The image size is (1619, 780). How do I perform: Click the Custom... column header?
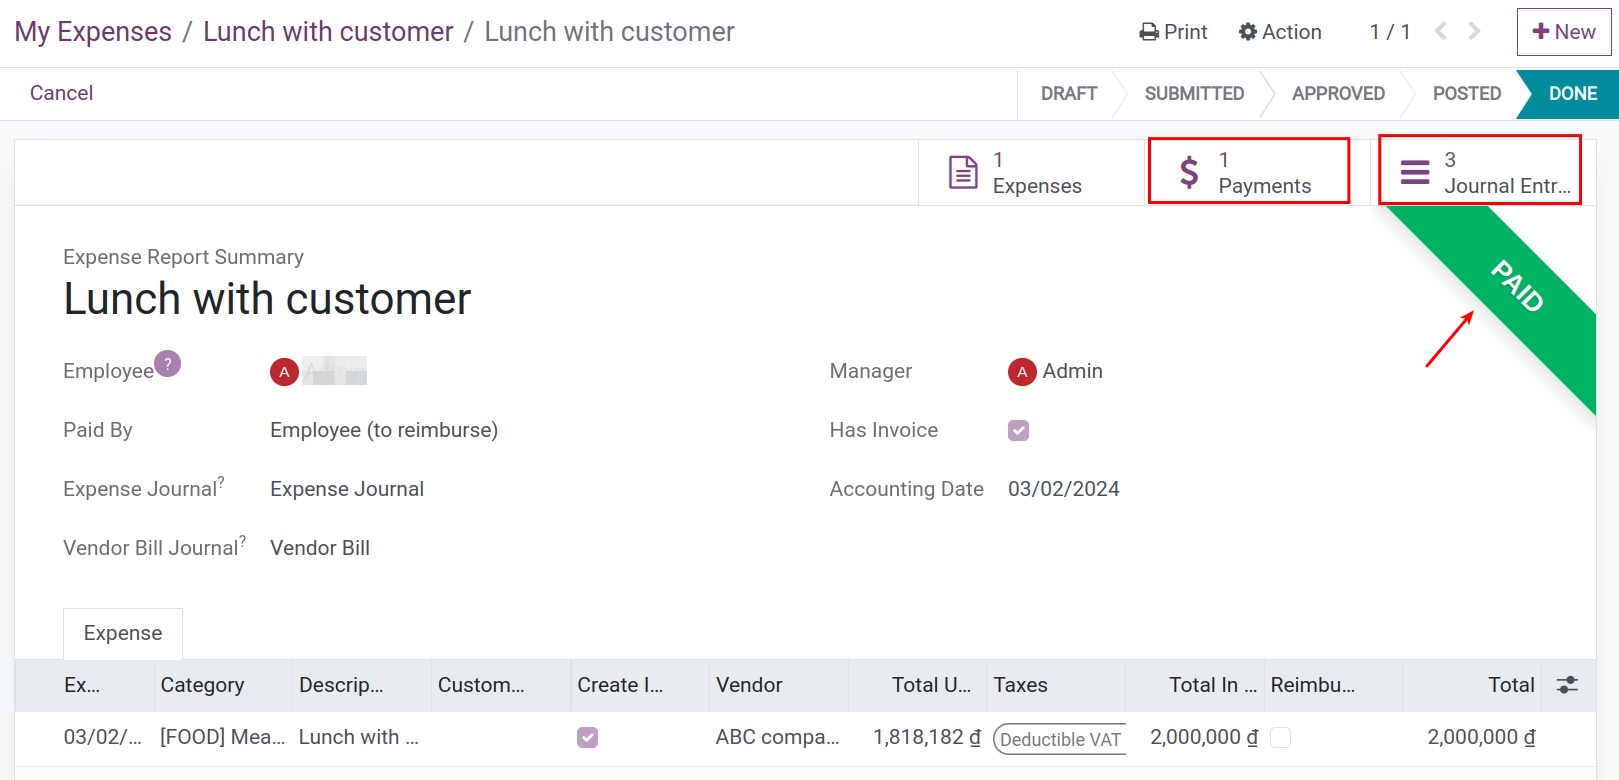[501, 685]
